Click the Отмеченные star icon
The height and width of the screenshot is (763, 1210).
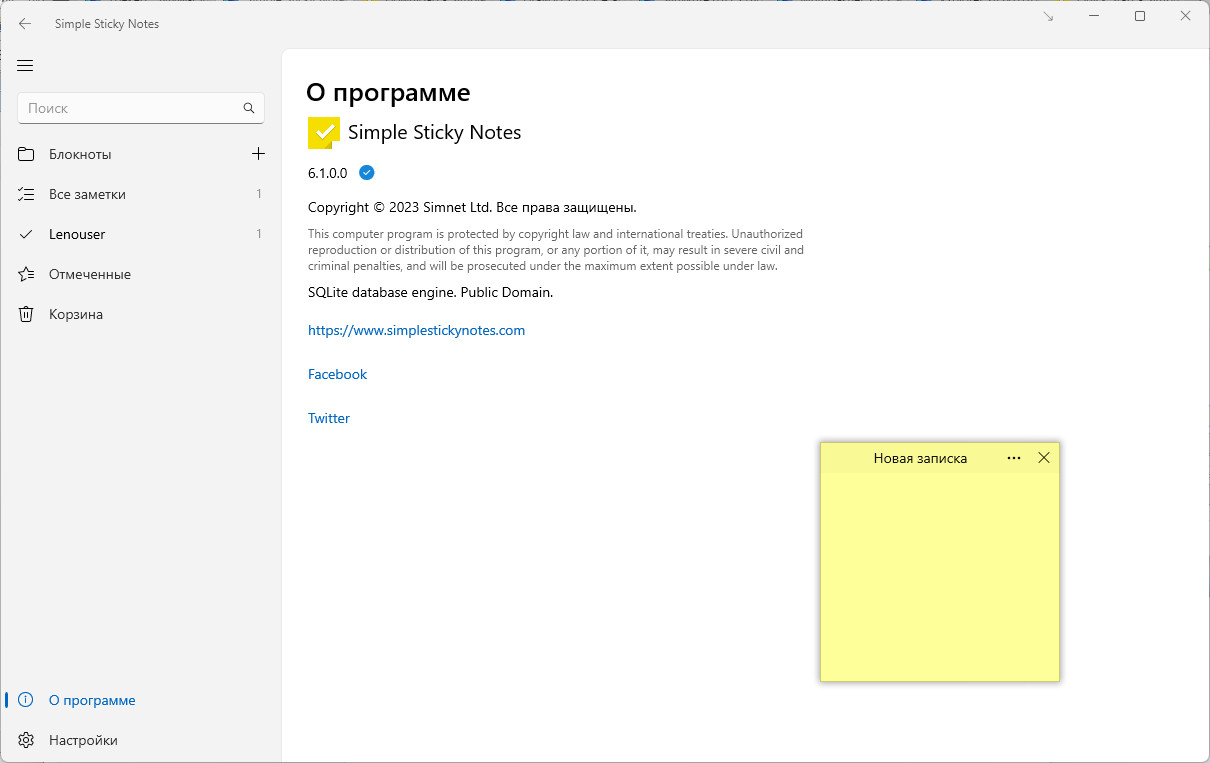[26, 274]
